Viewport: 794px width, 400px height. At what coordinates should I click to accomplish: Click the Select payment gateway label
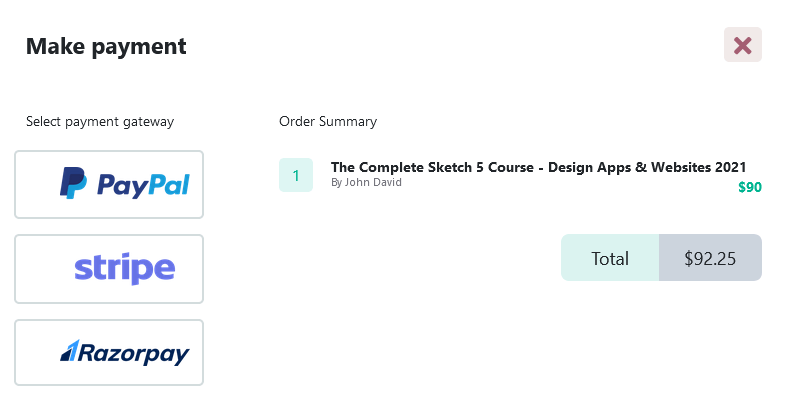pyautogui.click(x=100, y=122)
